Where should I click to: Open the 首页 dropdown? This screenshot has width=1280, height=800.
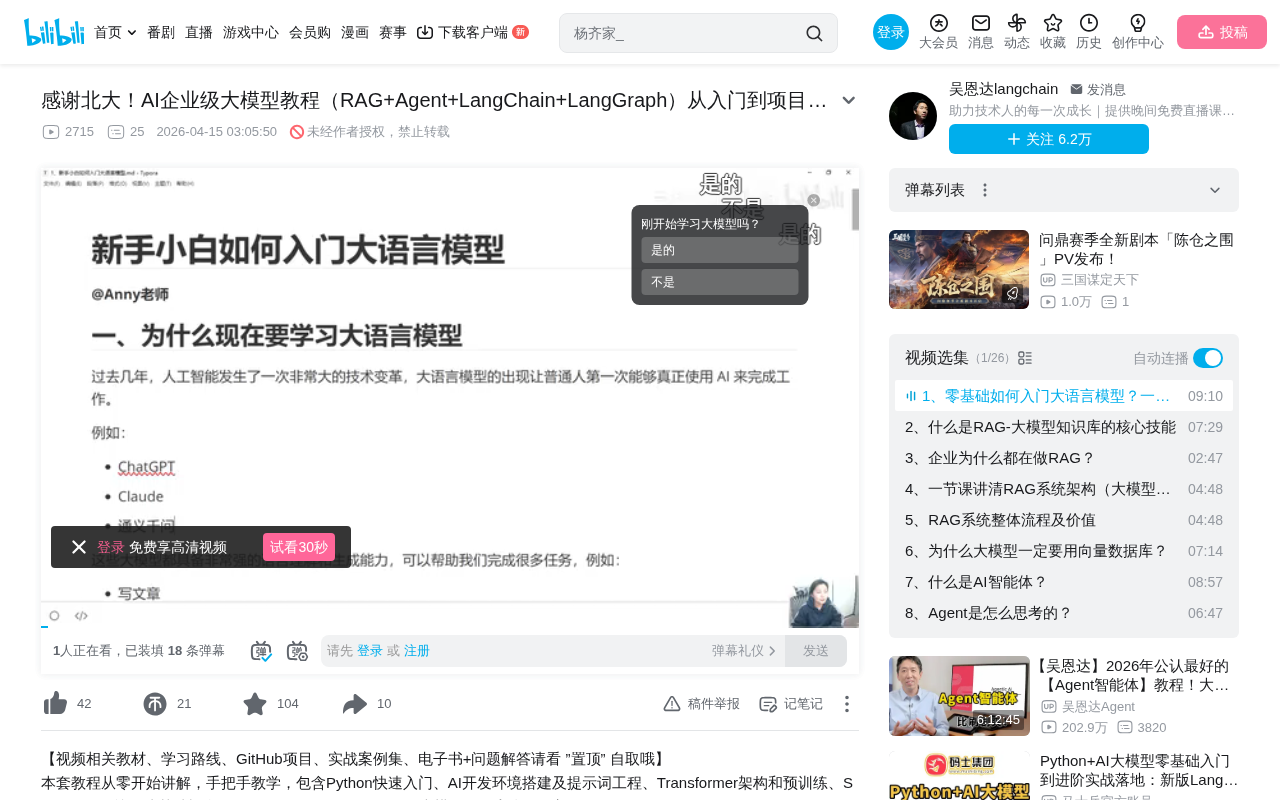pyautogui.click(x=116, y=32)
